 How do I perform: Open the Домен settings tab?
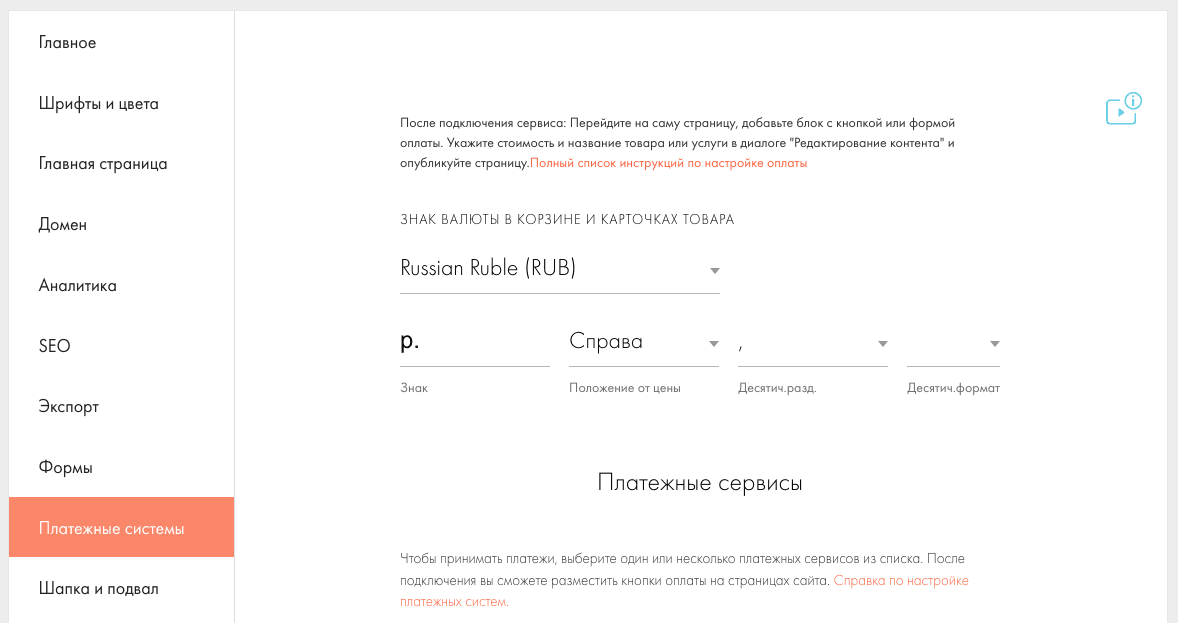[x=63, y=225]
